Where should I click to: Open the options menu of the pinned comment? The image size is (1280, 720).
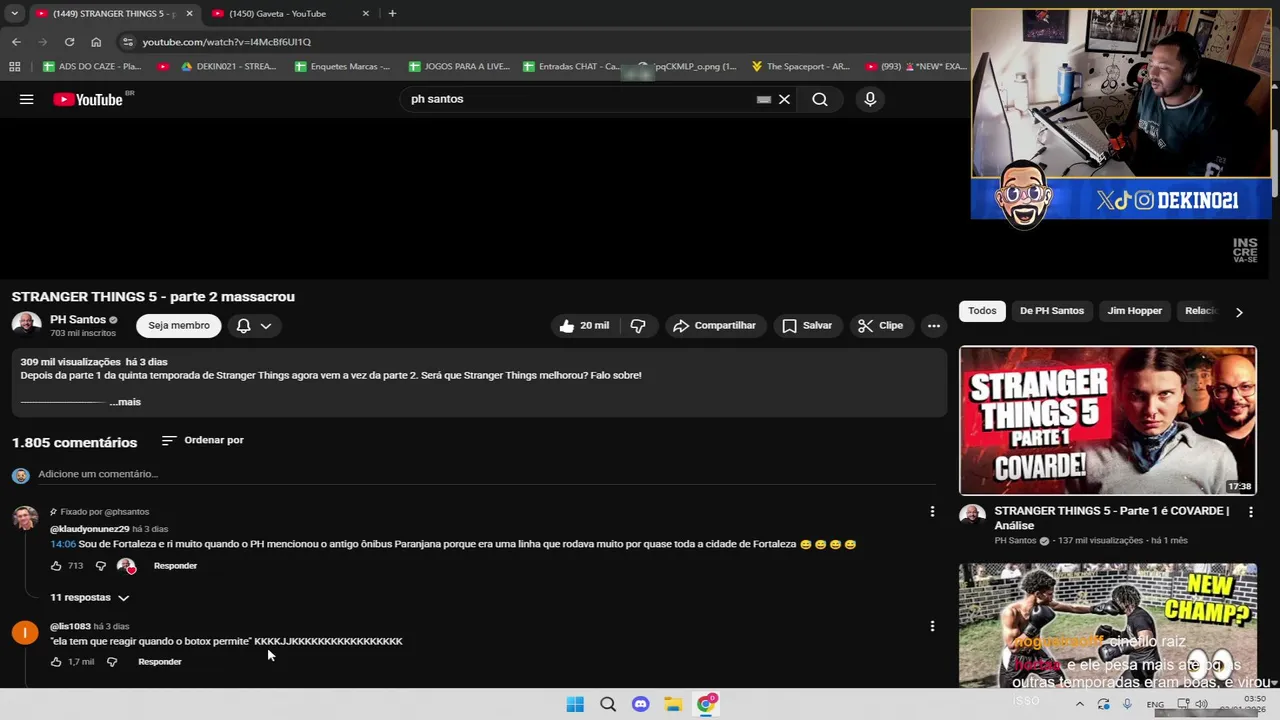[x=932, y=511]
